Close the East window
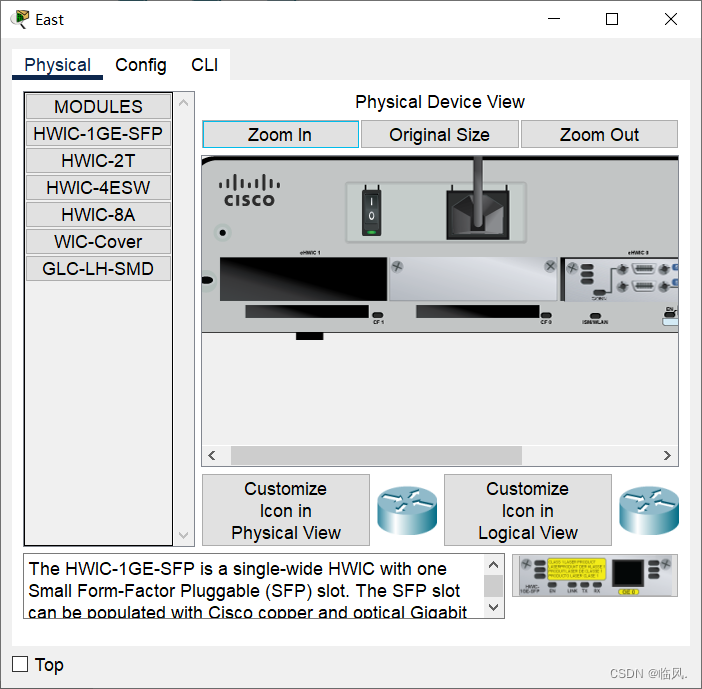Image resolution: width=702 pixels, height=689 pixels. point(671,19)
